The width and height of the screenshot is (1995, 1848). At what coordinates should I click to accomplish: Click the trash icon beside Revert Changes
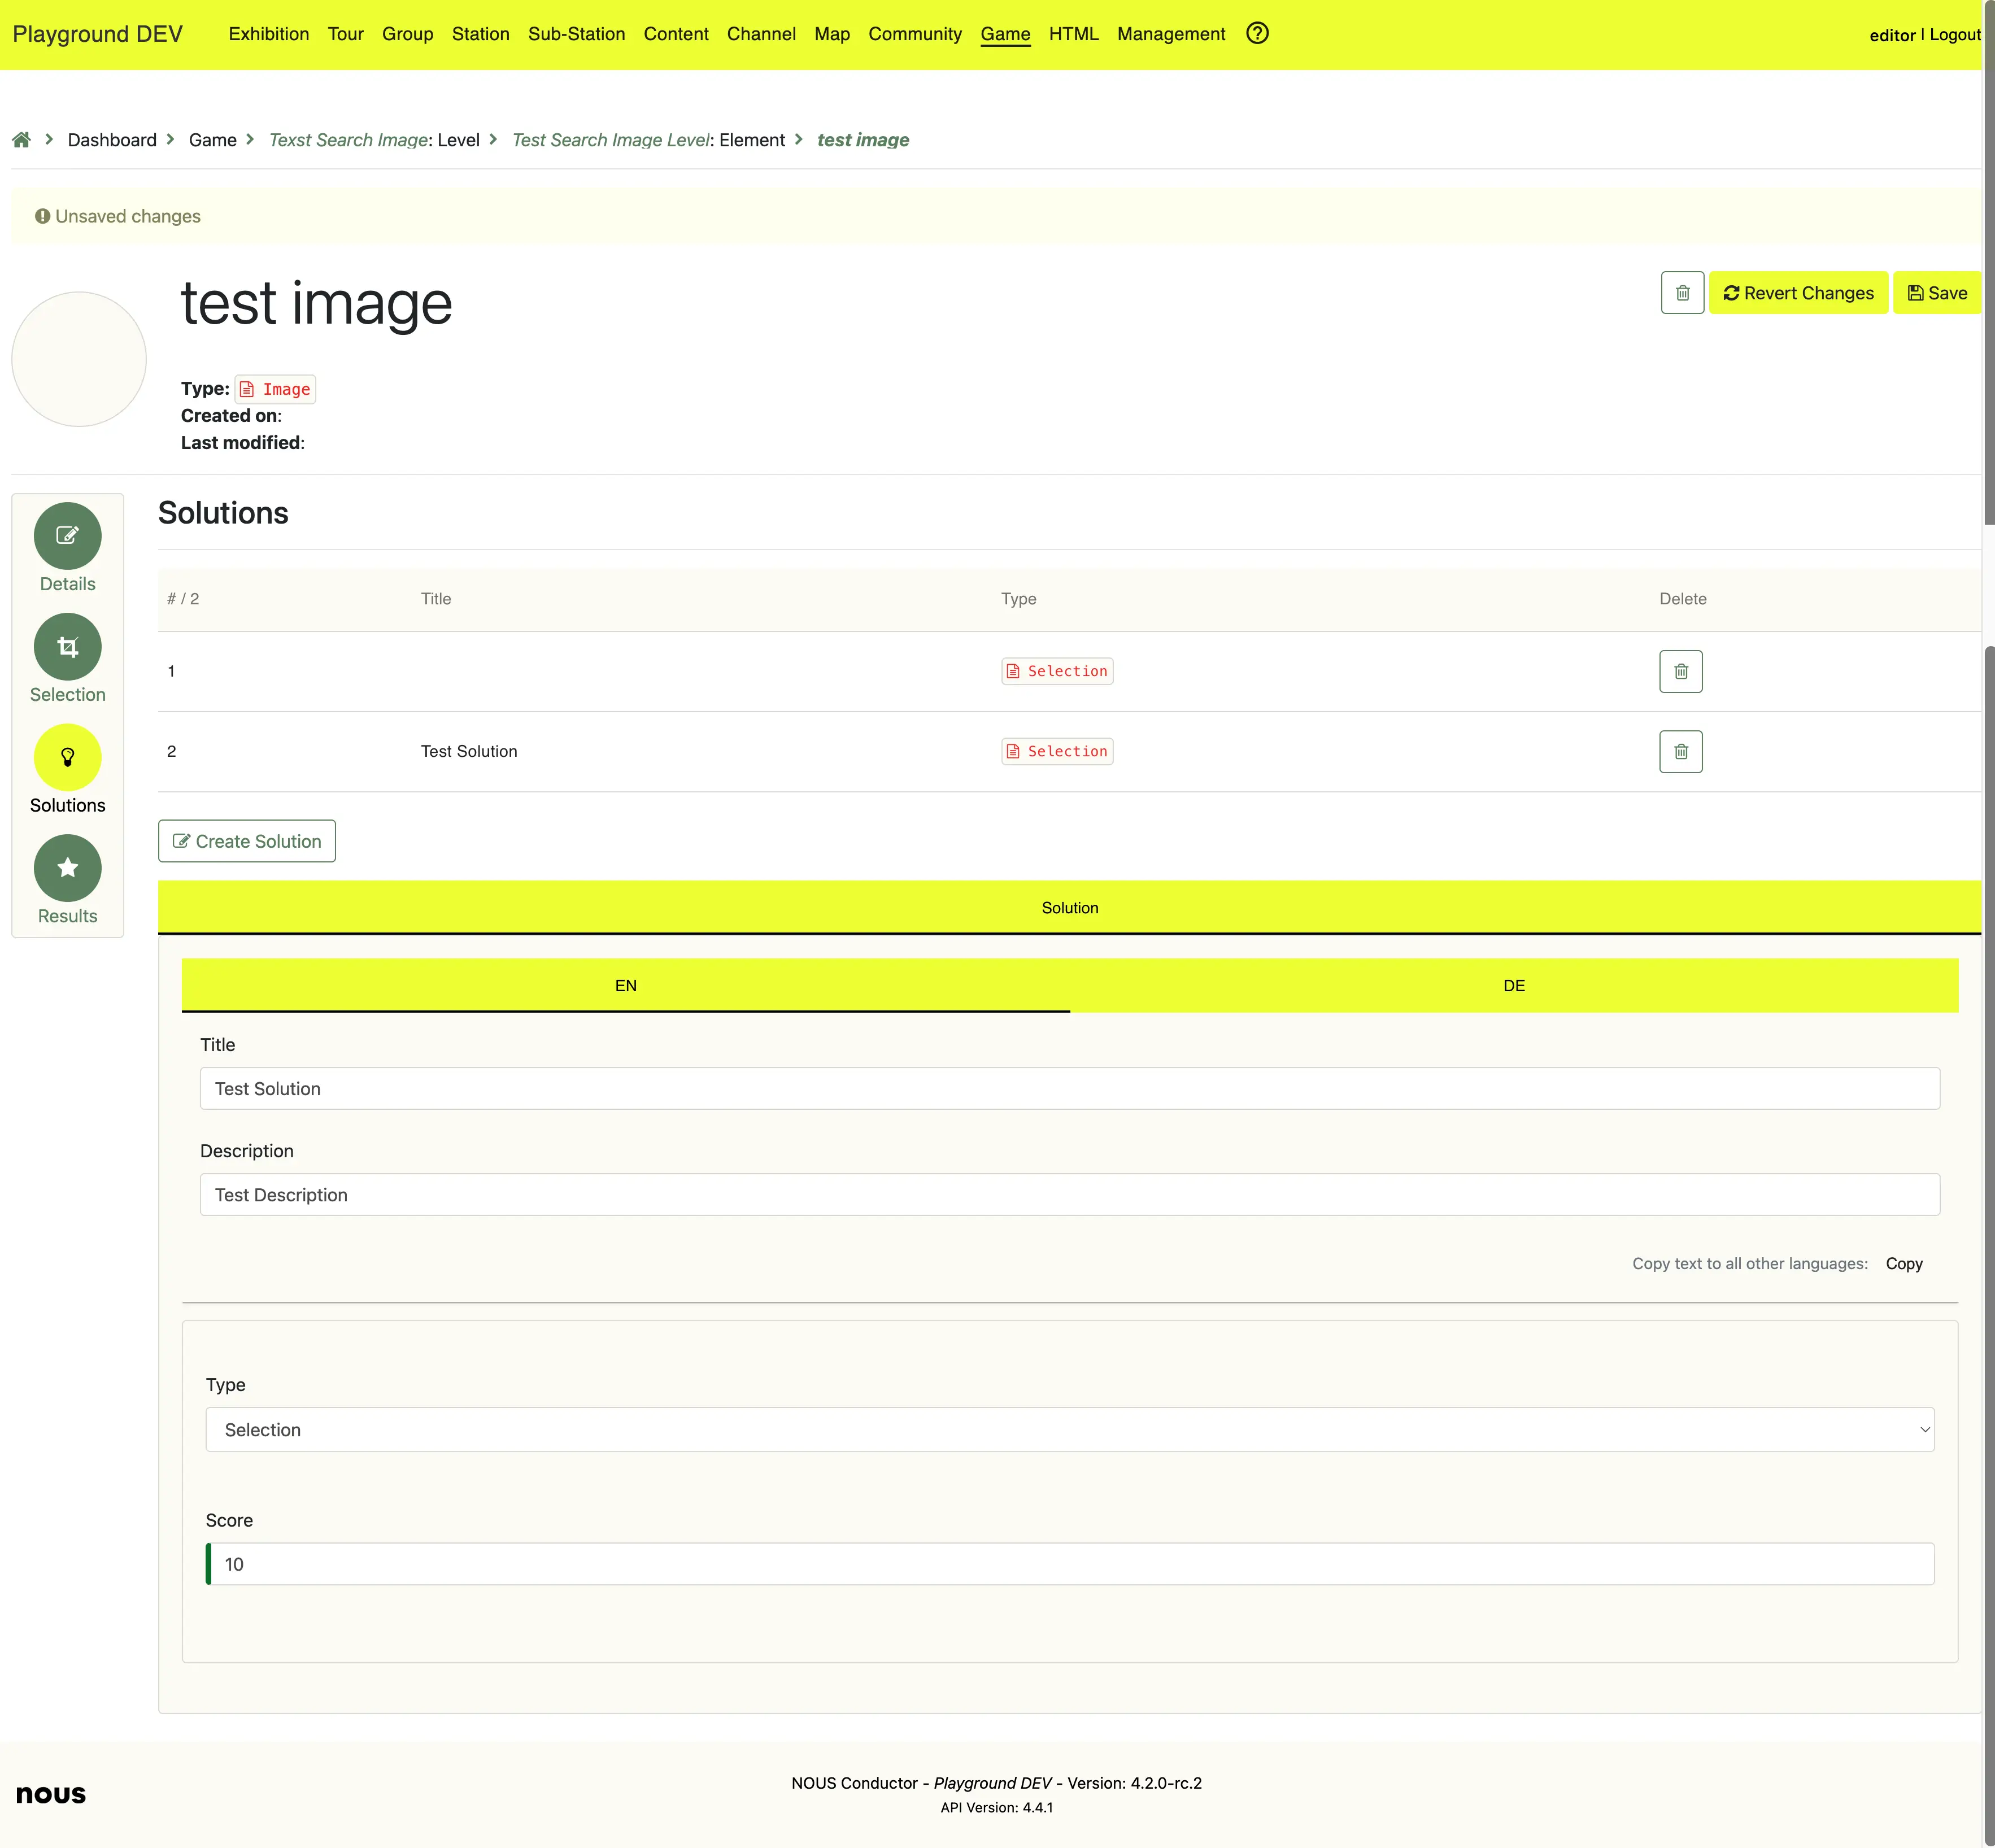[x=1682, y=293]
